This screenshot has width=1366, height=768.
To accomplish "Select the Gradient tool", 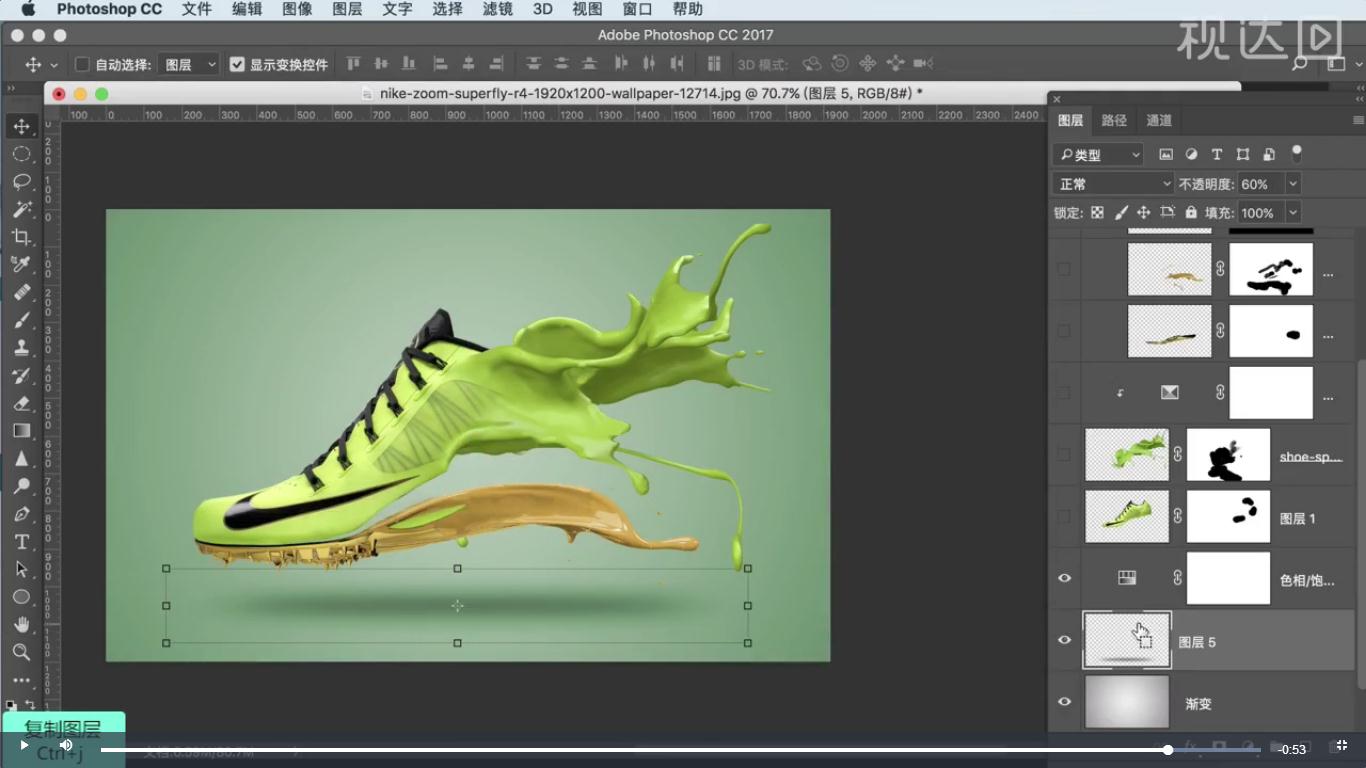I will point(21,431).
